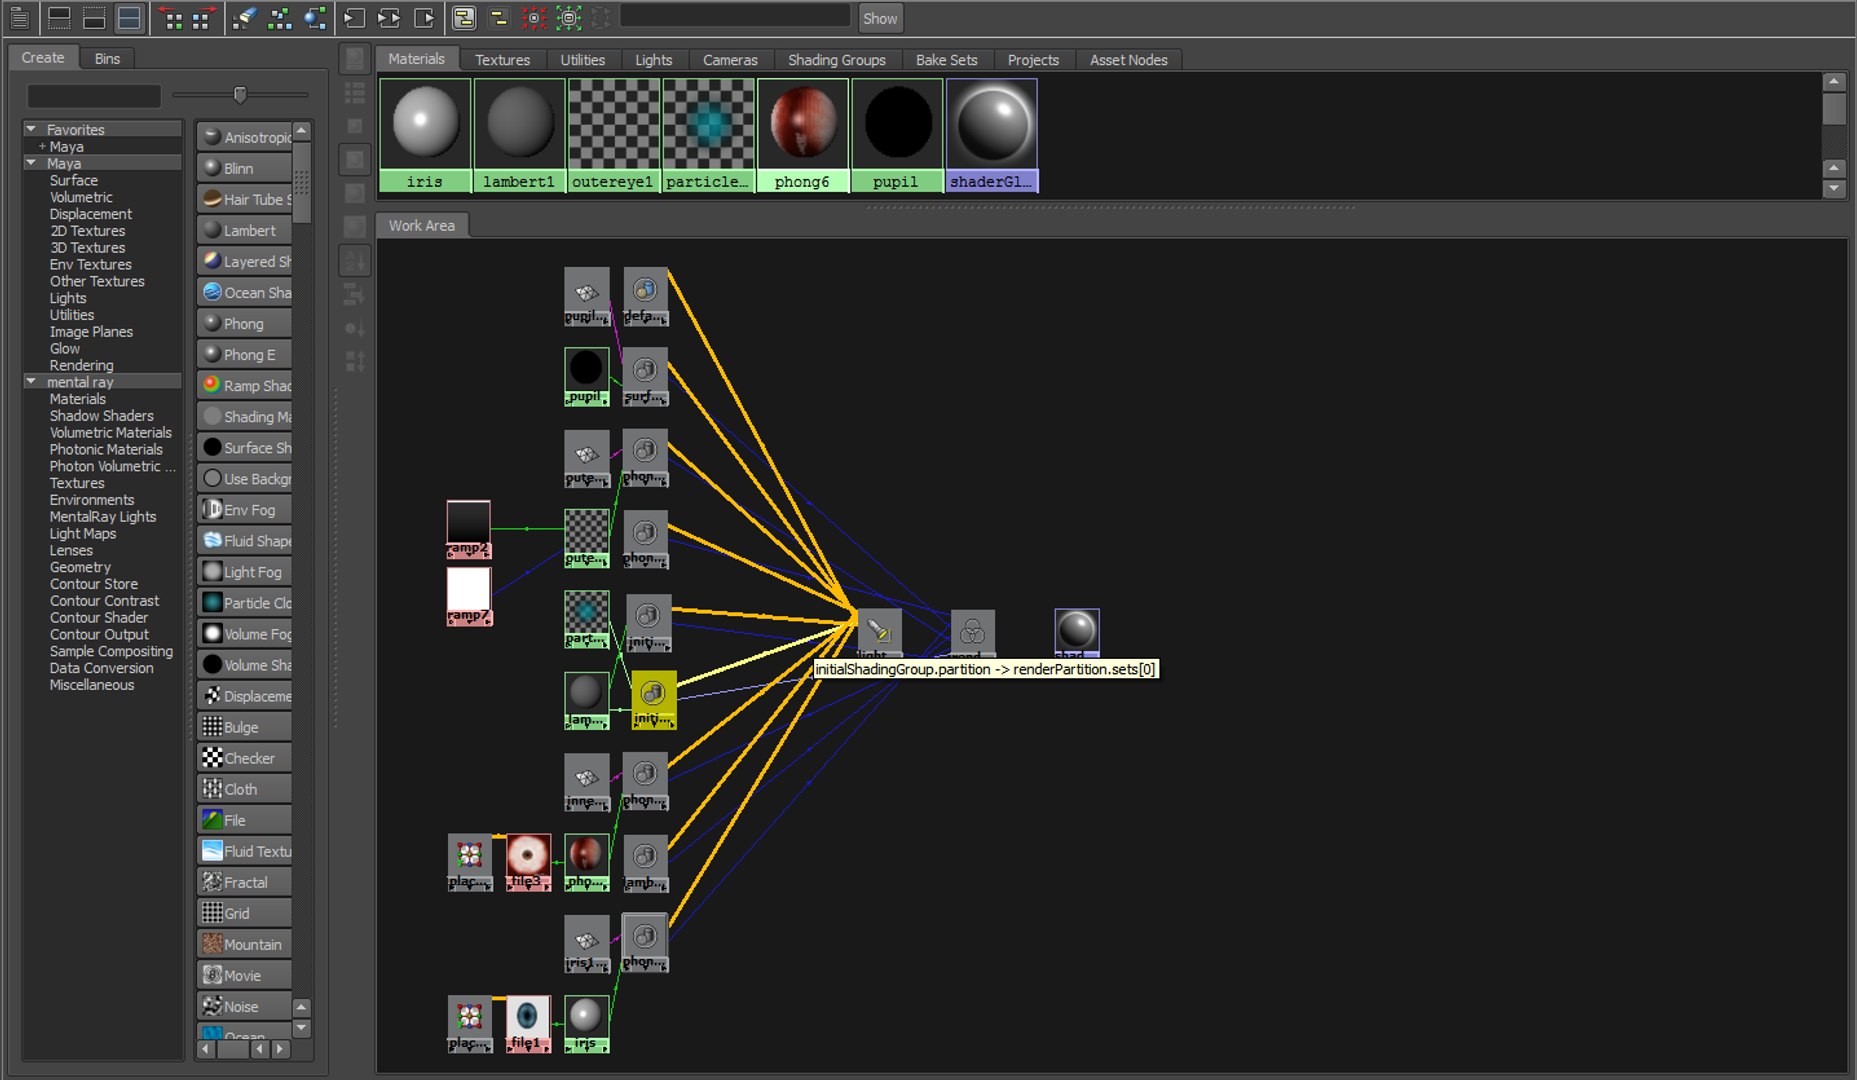Click create list scroll up arrow
This screenshot has height=1080, width=1857.
302,131
